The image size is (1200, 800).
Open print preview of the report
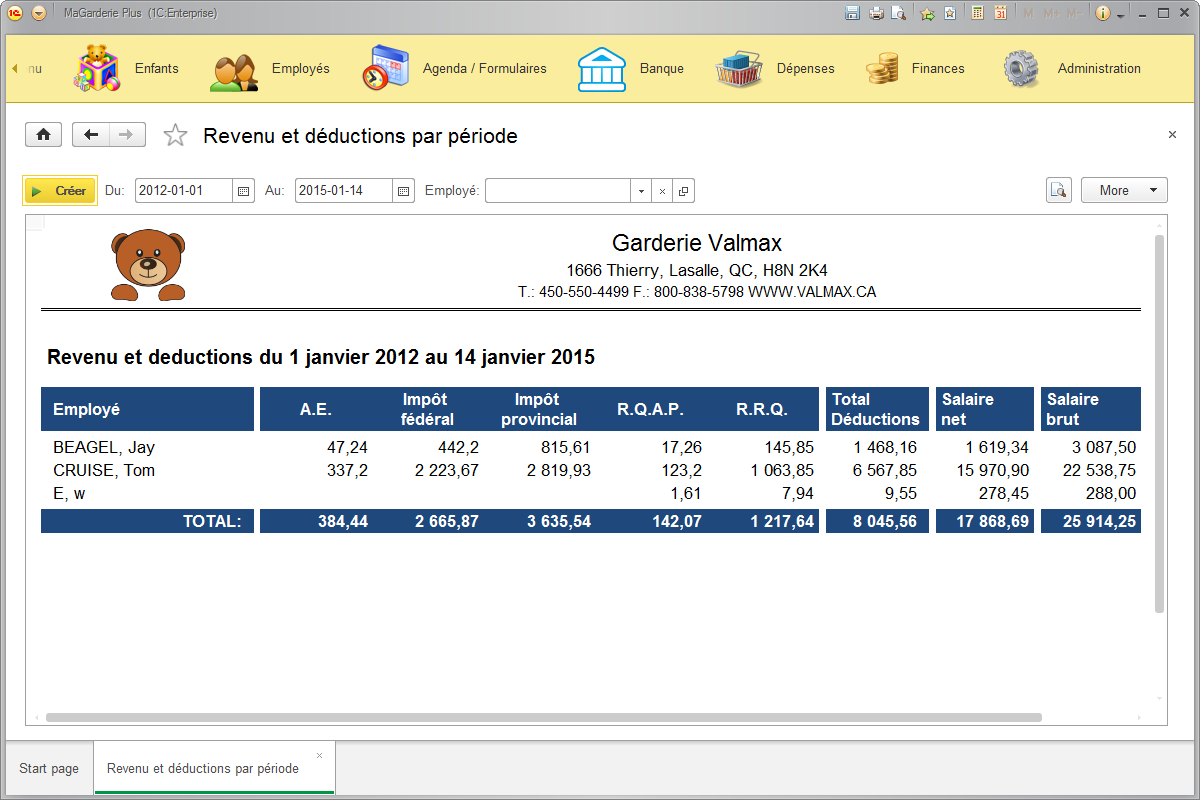[x=1059, y=190]
